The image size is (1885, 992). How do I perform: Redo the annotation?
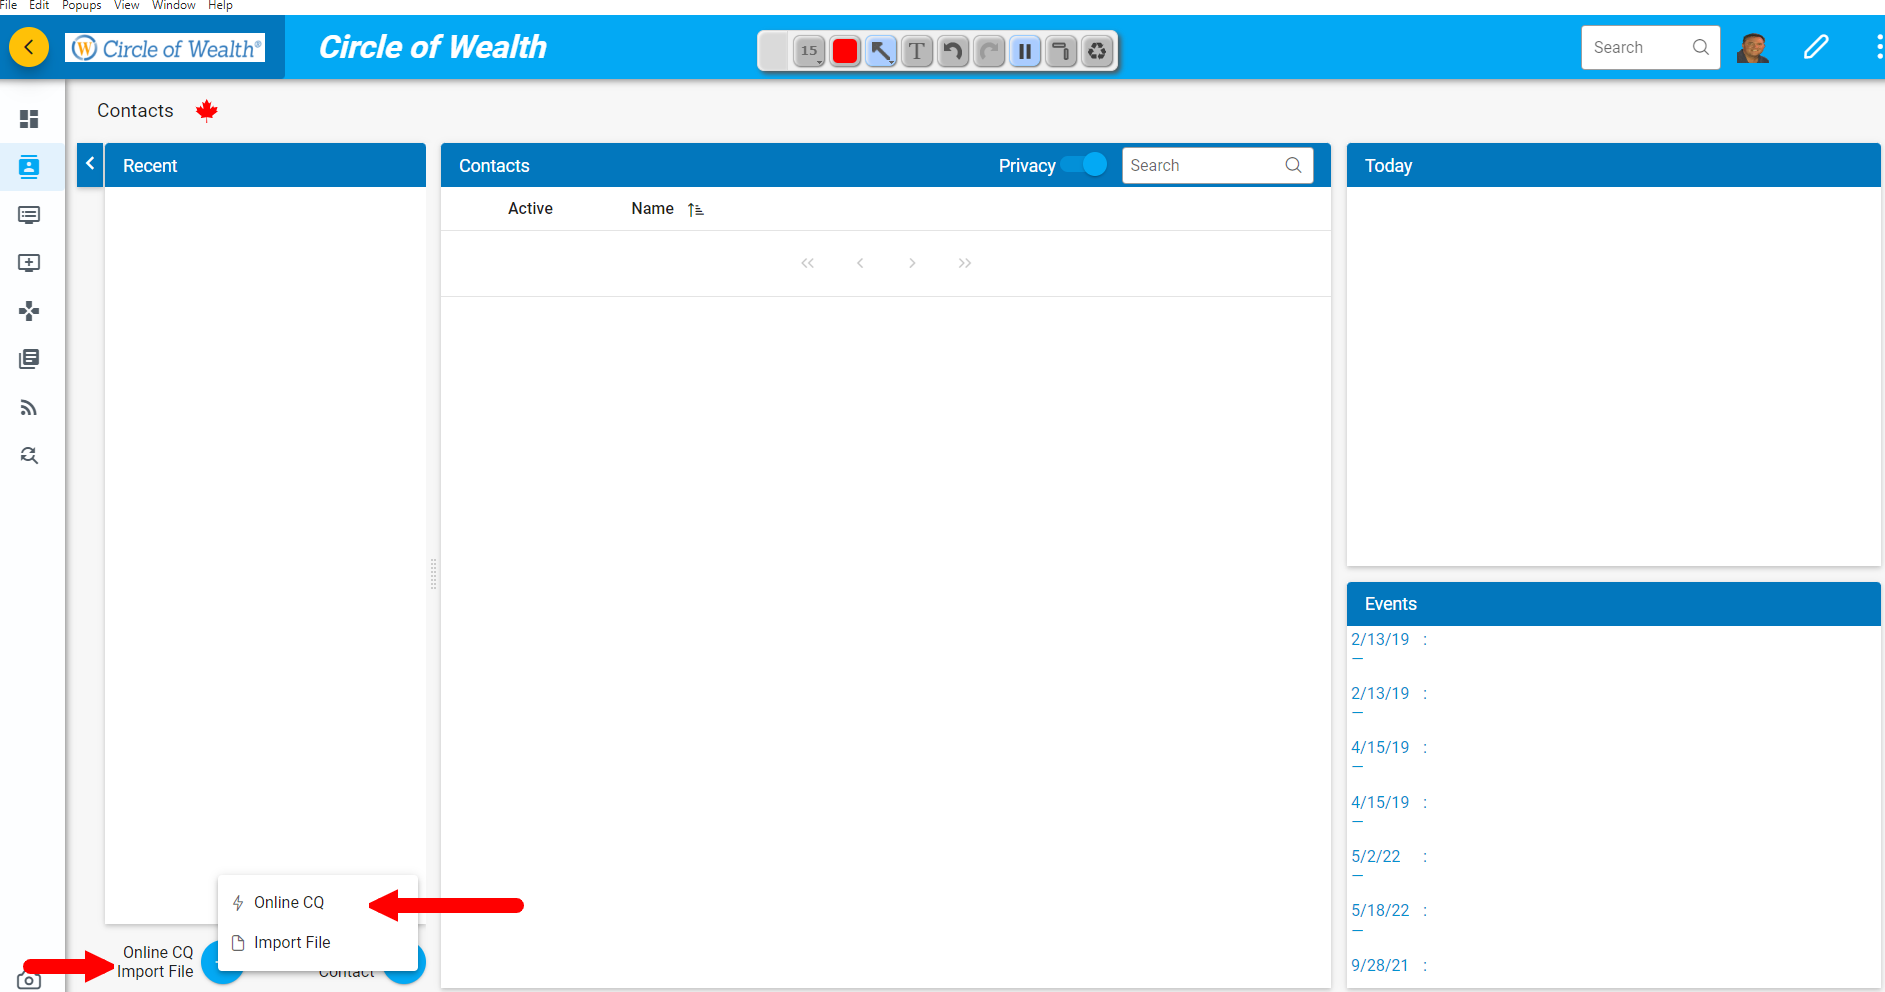click(x=989, y=51)
